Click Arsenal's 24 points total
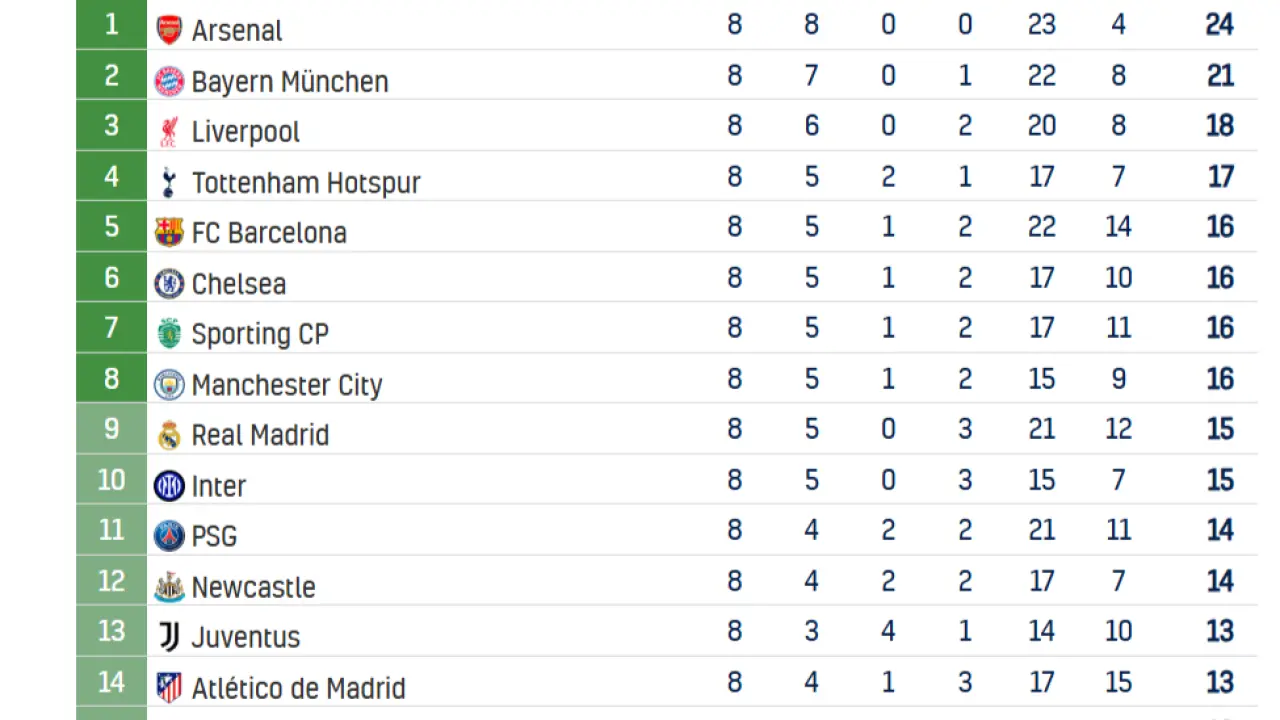 [x=1219, y=25]
